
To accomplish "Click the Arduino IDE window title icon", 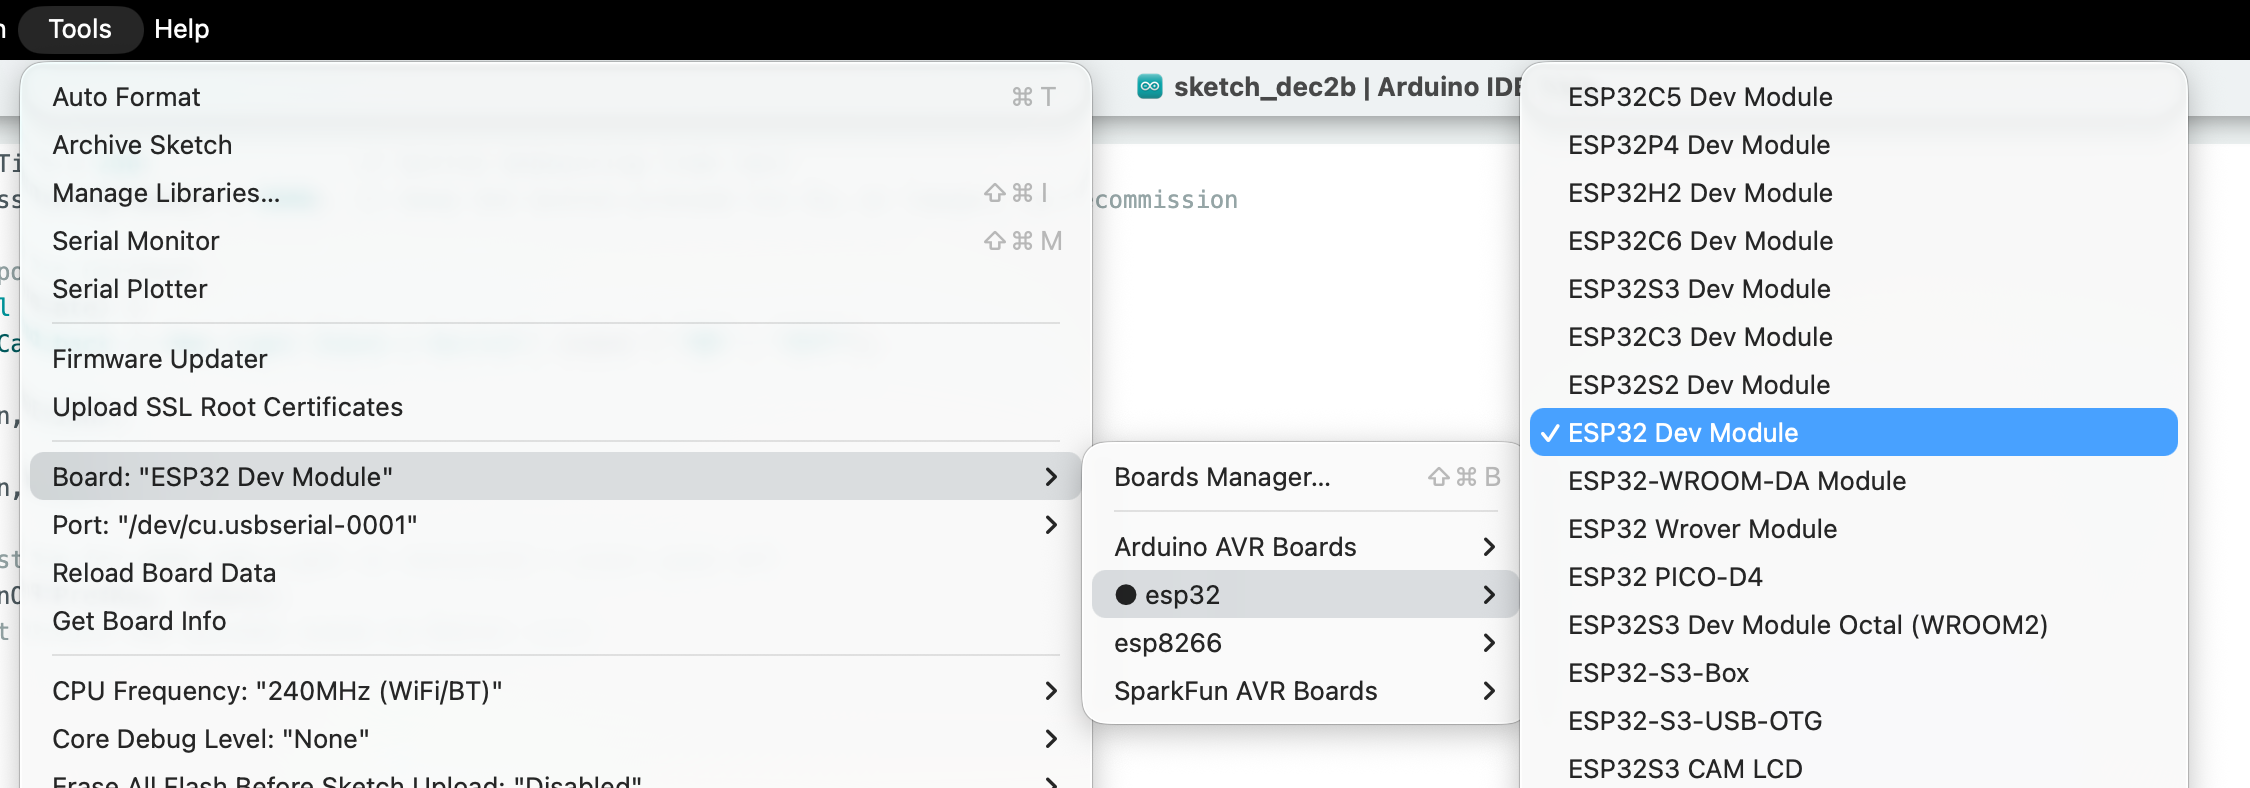I will [x=1149, y=87].
